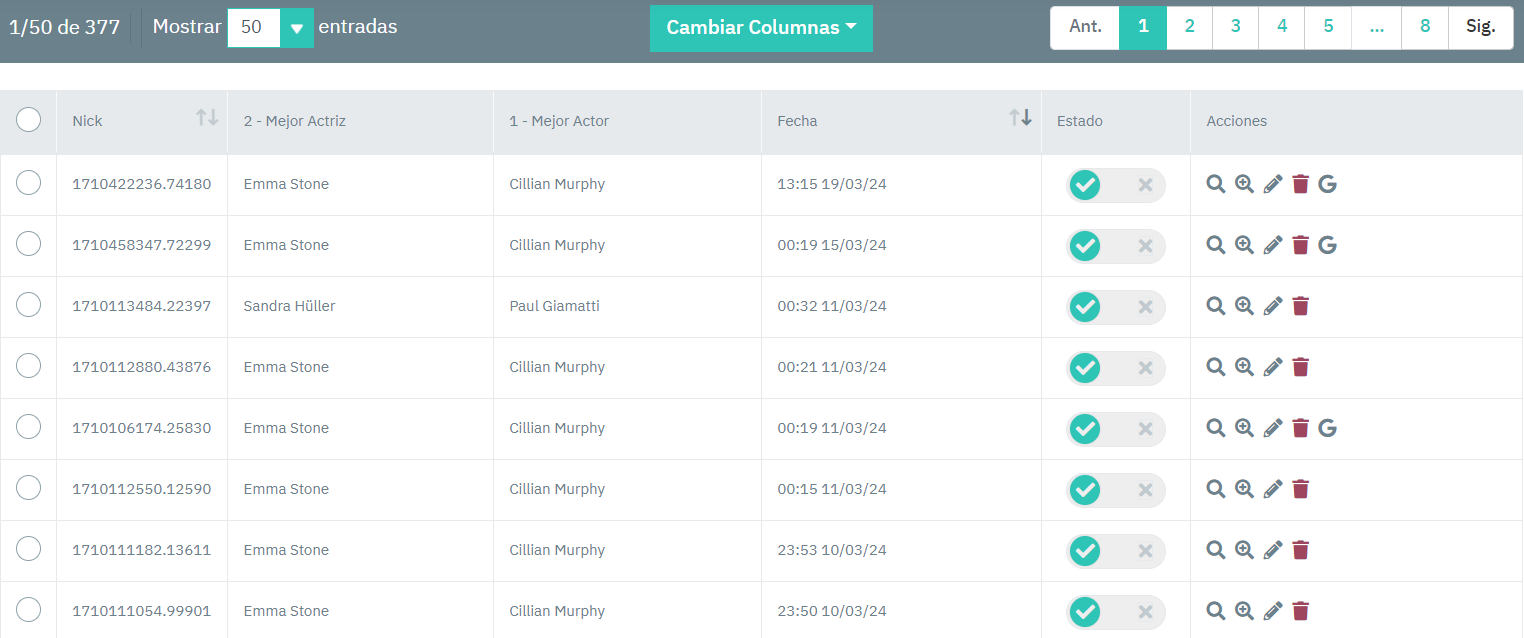The height and width of the screenshot is (638, 1524).
Task: Jump to page 8 of results
Action: click(x=1425, y=27)
